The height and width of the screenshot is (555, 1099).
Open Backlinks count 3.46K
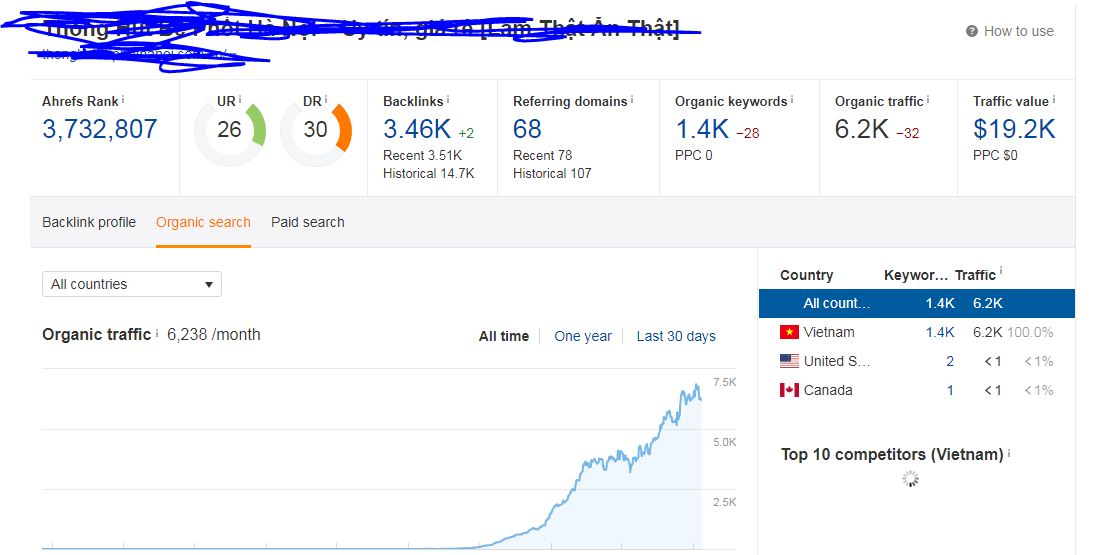(x=417, y=129)
